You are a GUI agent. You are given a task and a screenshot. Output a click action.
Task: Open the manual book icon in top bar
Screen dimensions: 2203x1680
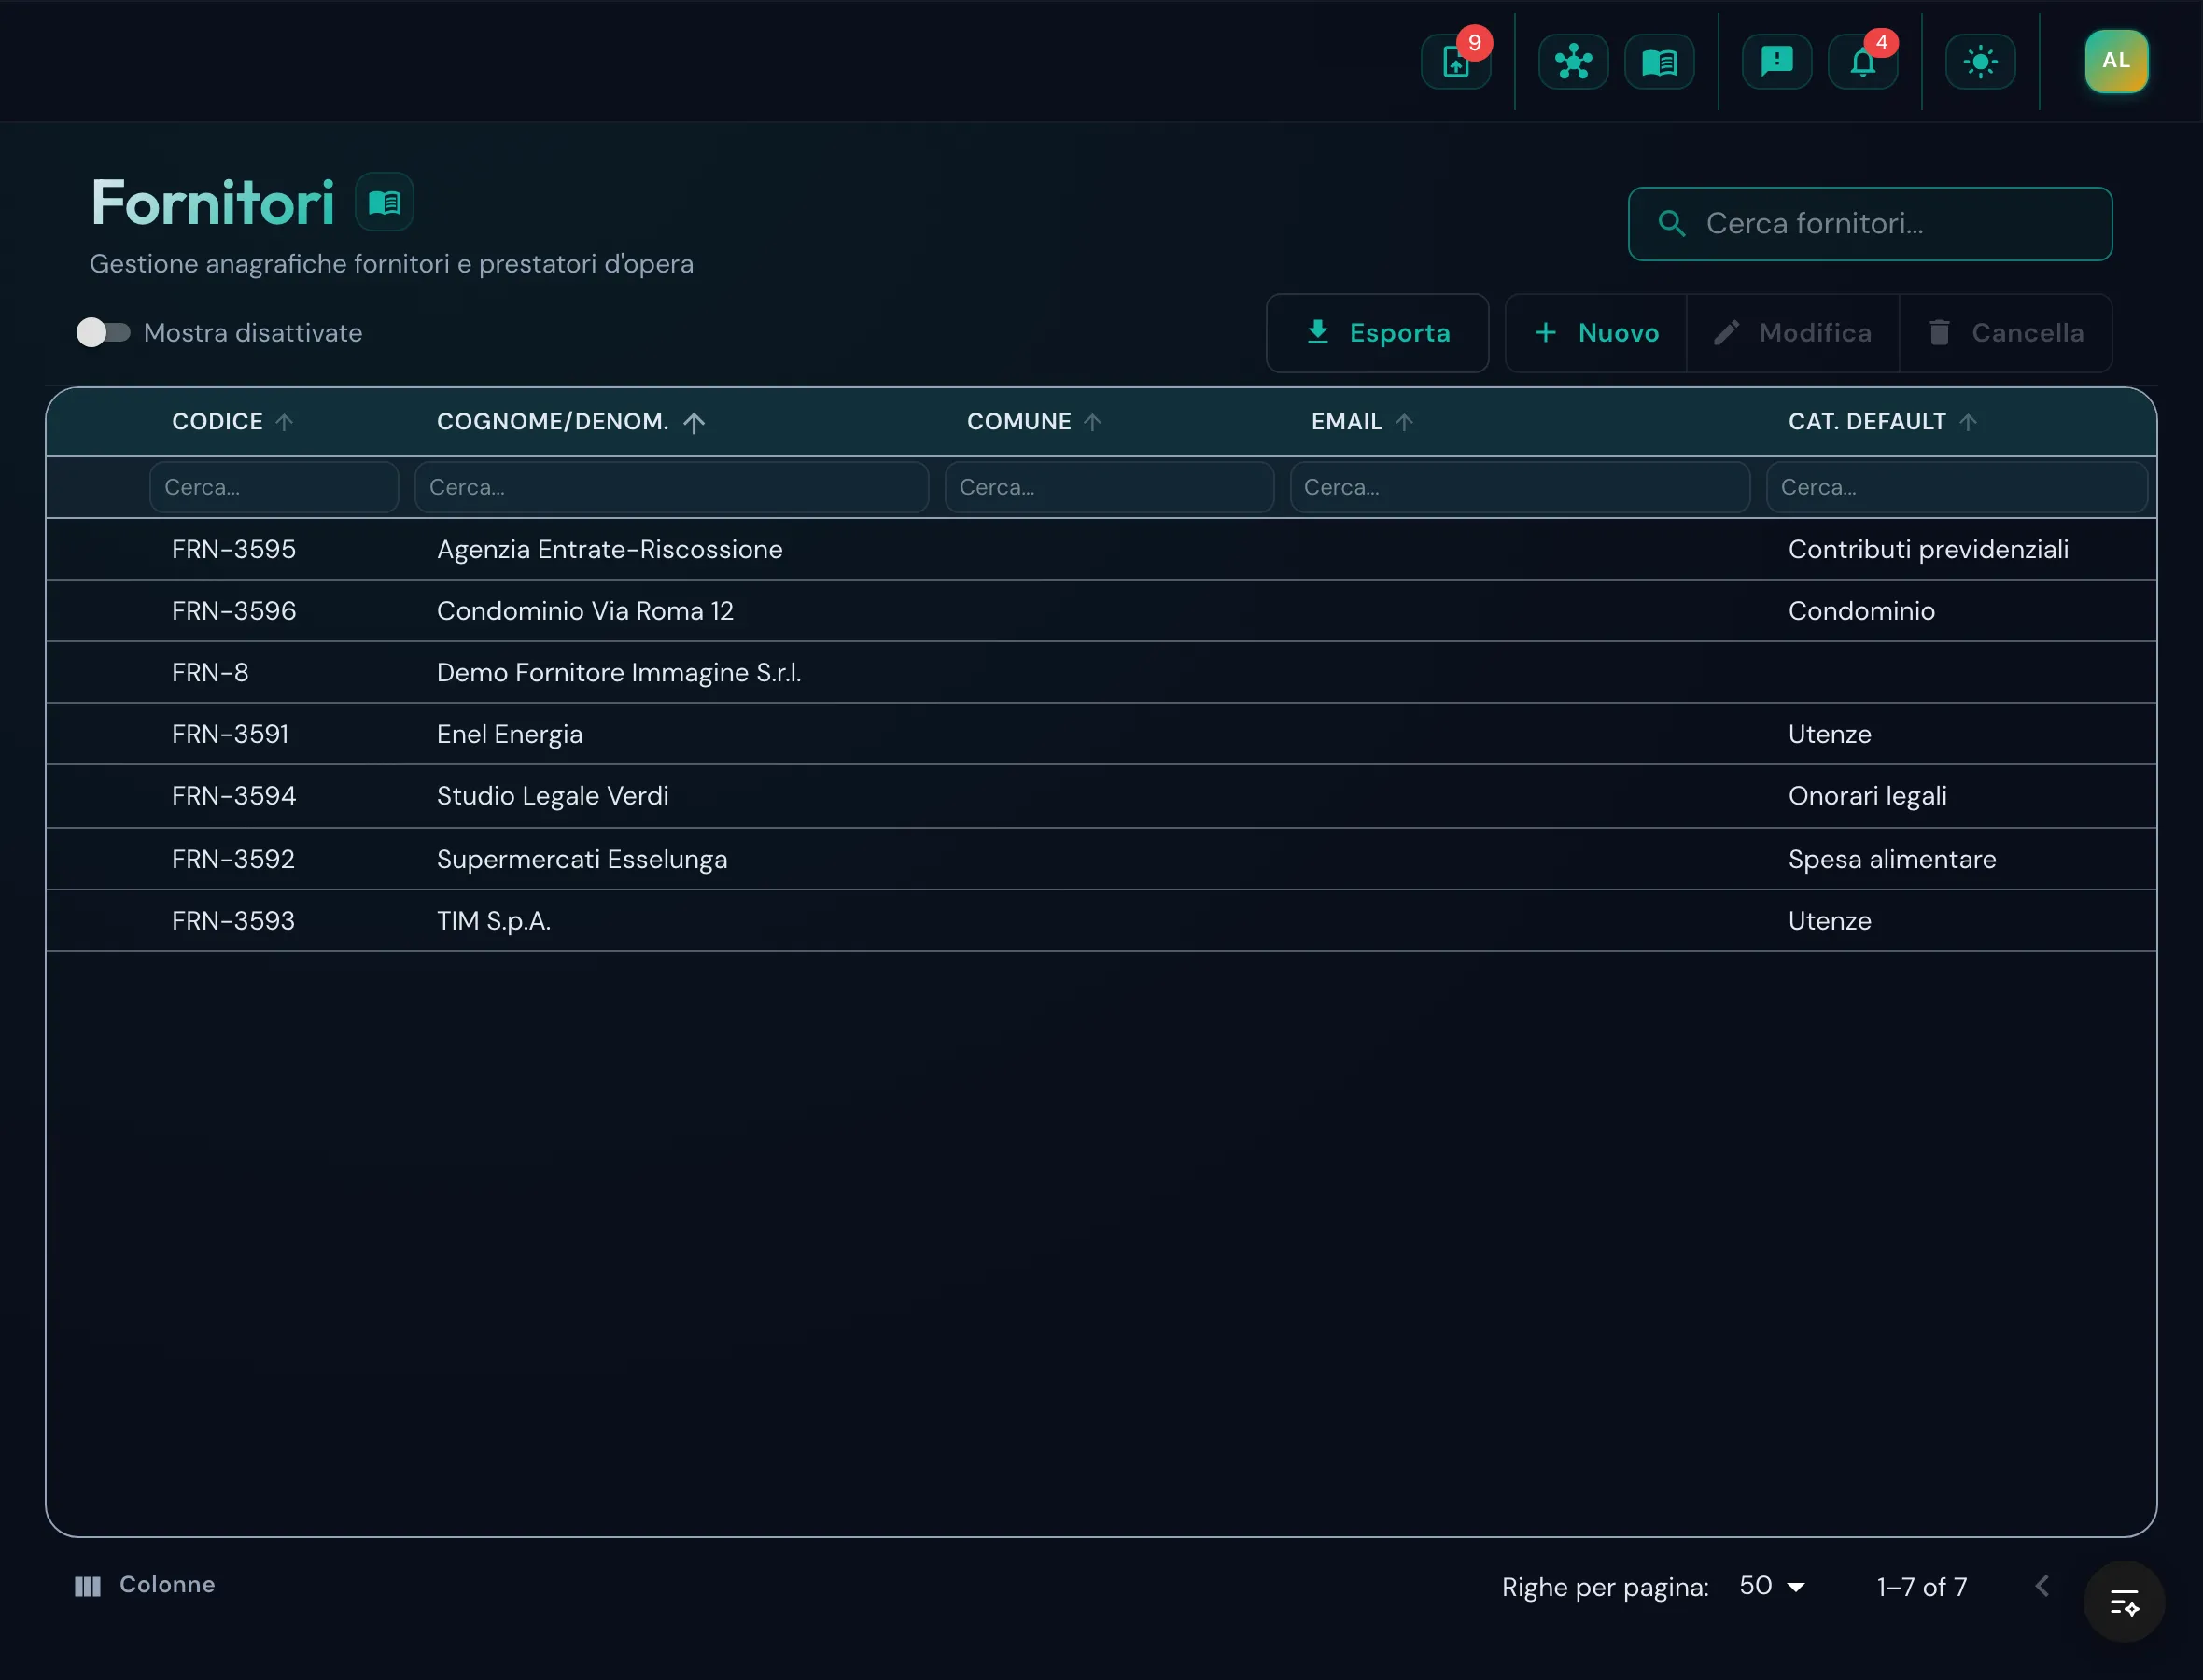pos(1659,62)
